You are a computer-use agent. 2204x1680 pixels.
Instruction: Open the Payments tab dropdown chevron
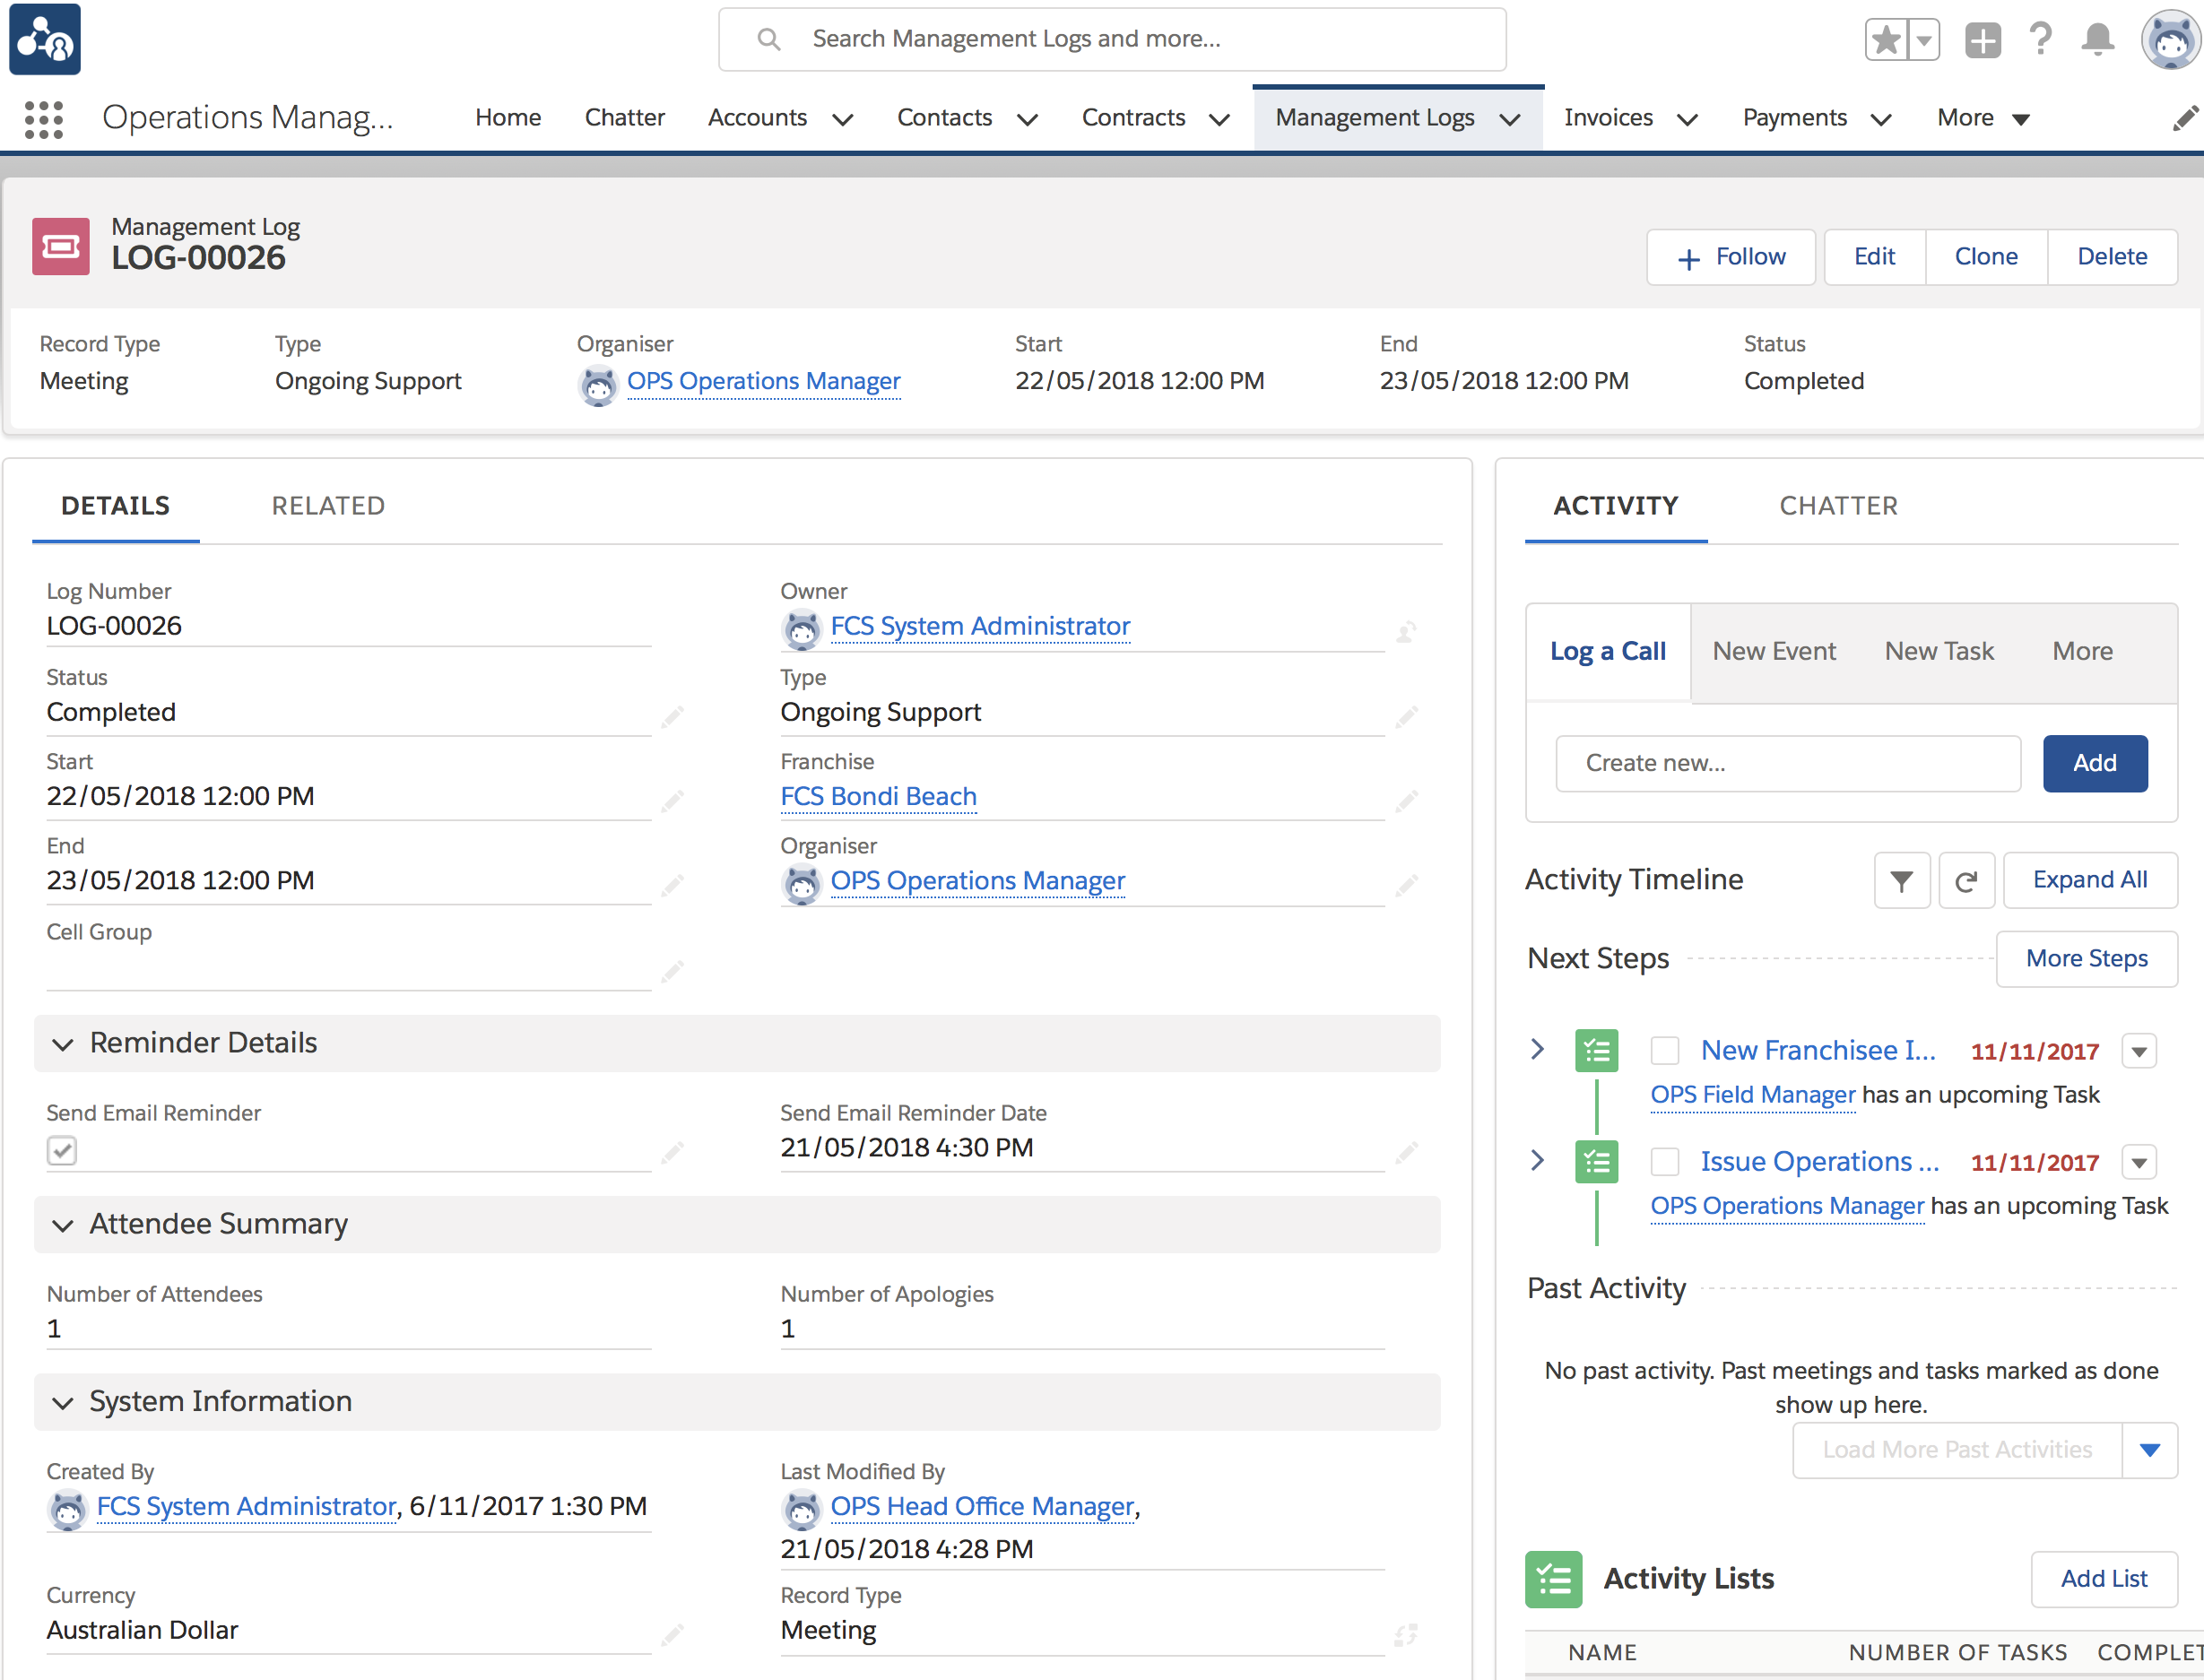tap(1881, 119)
